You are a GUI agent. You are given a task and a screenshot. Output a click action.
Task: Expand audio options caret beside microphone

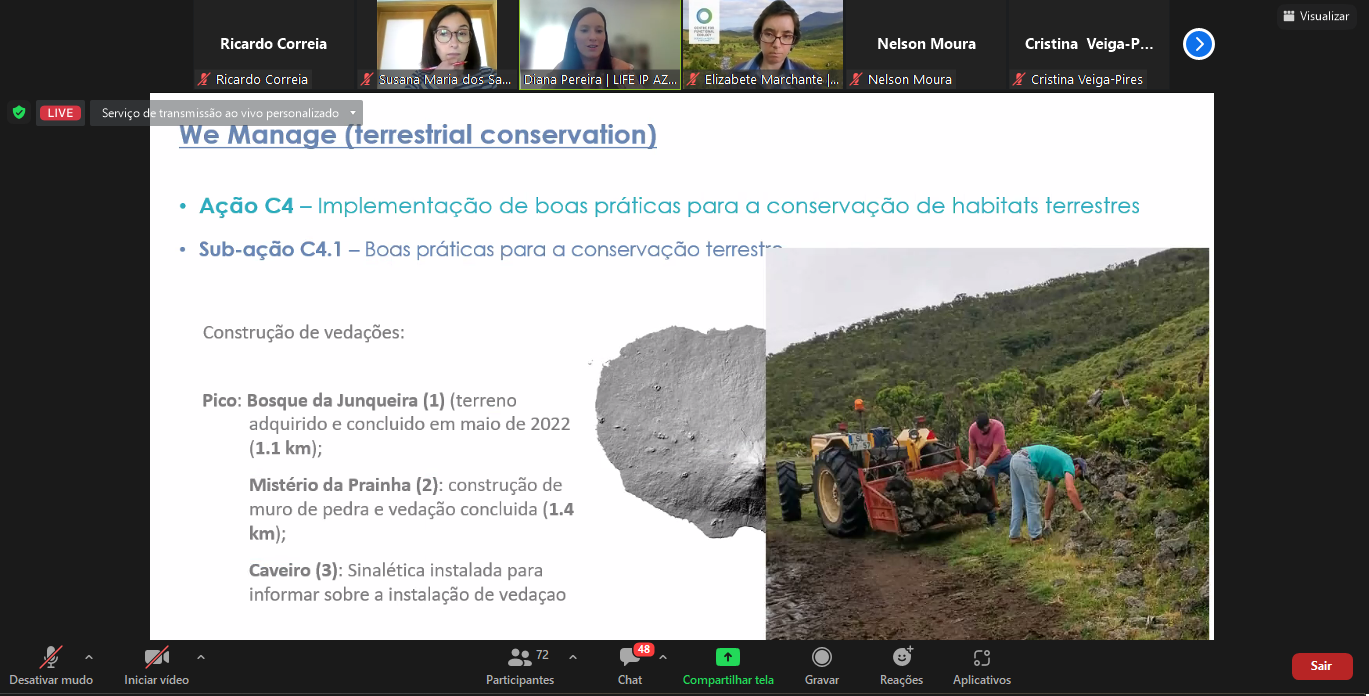point(89,657)
